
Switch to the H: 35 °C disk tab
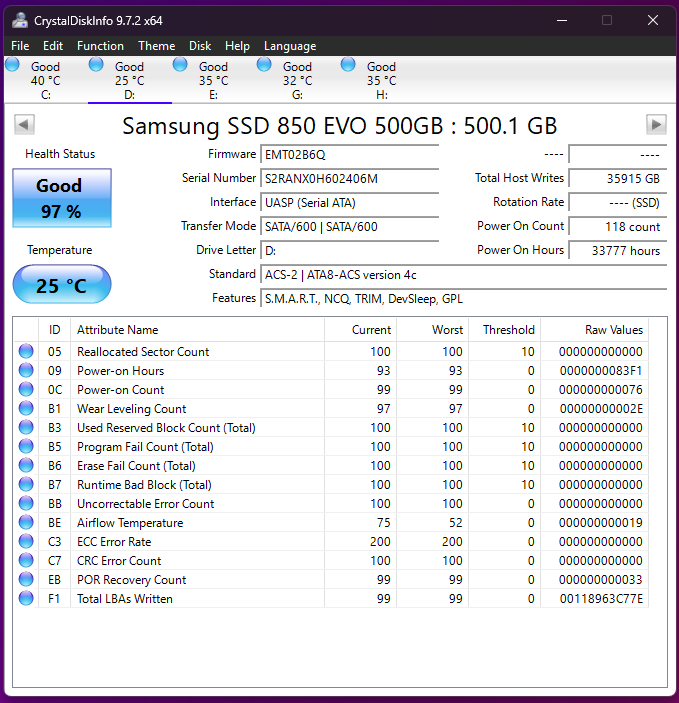tap(382, 80)
